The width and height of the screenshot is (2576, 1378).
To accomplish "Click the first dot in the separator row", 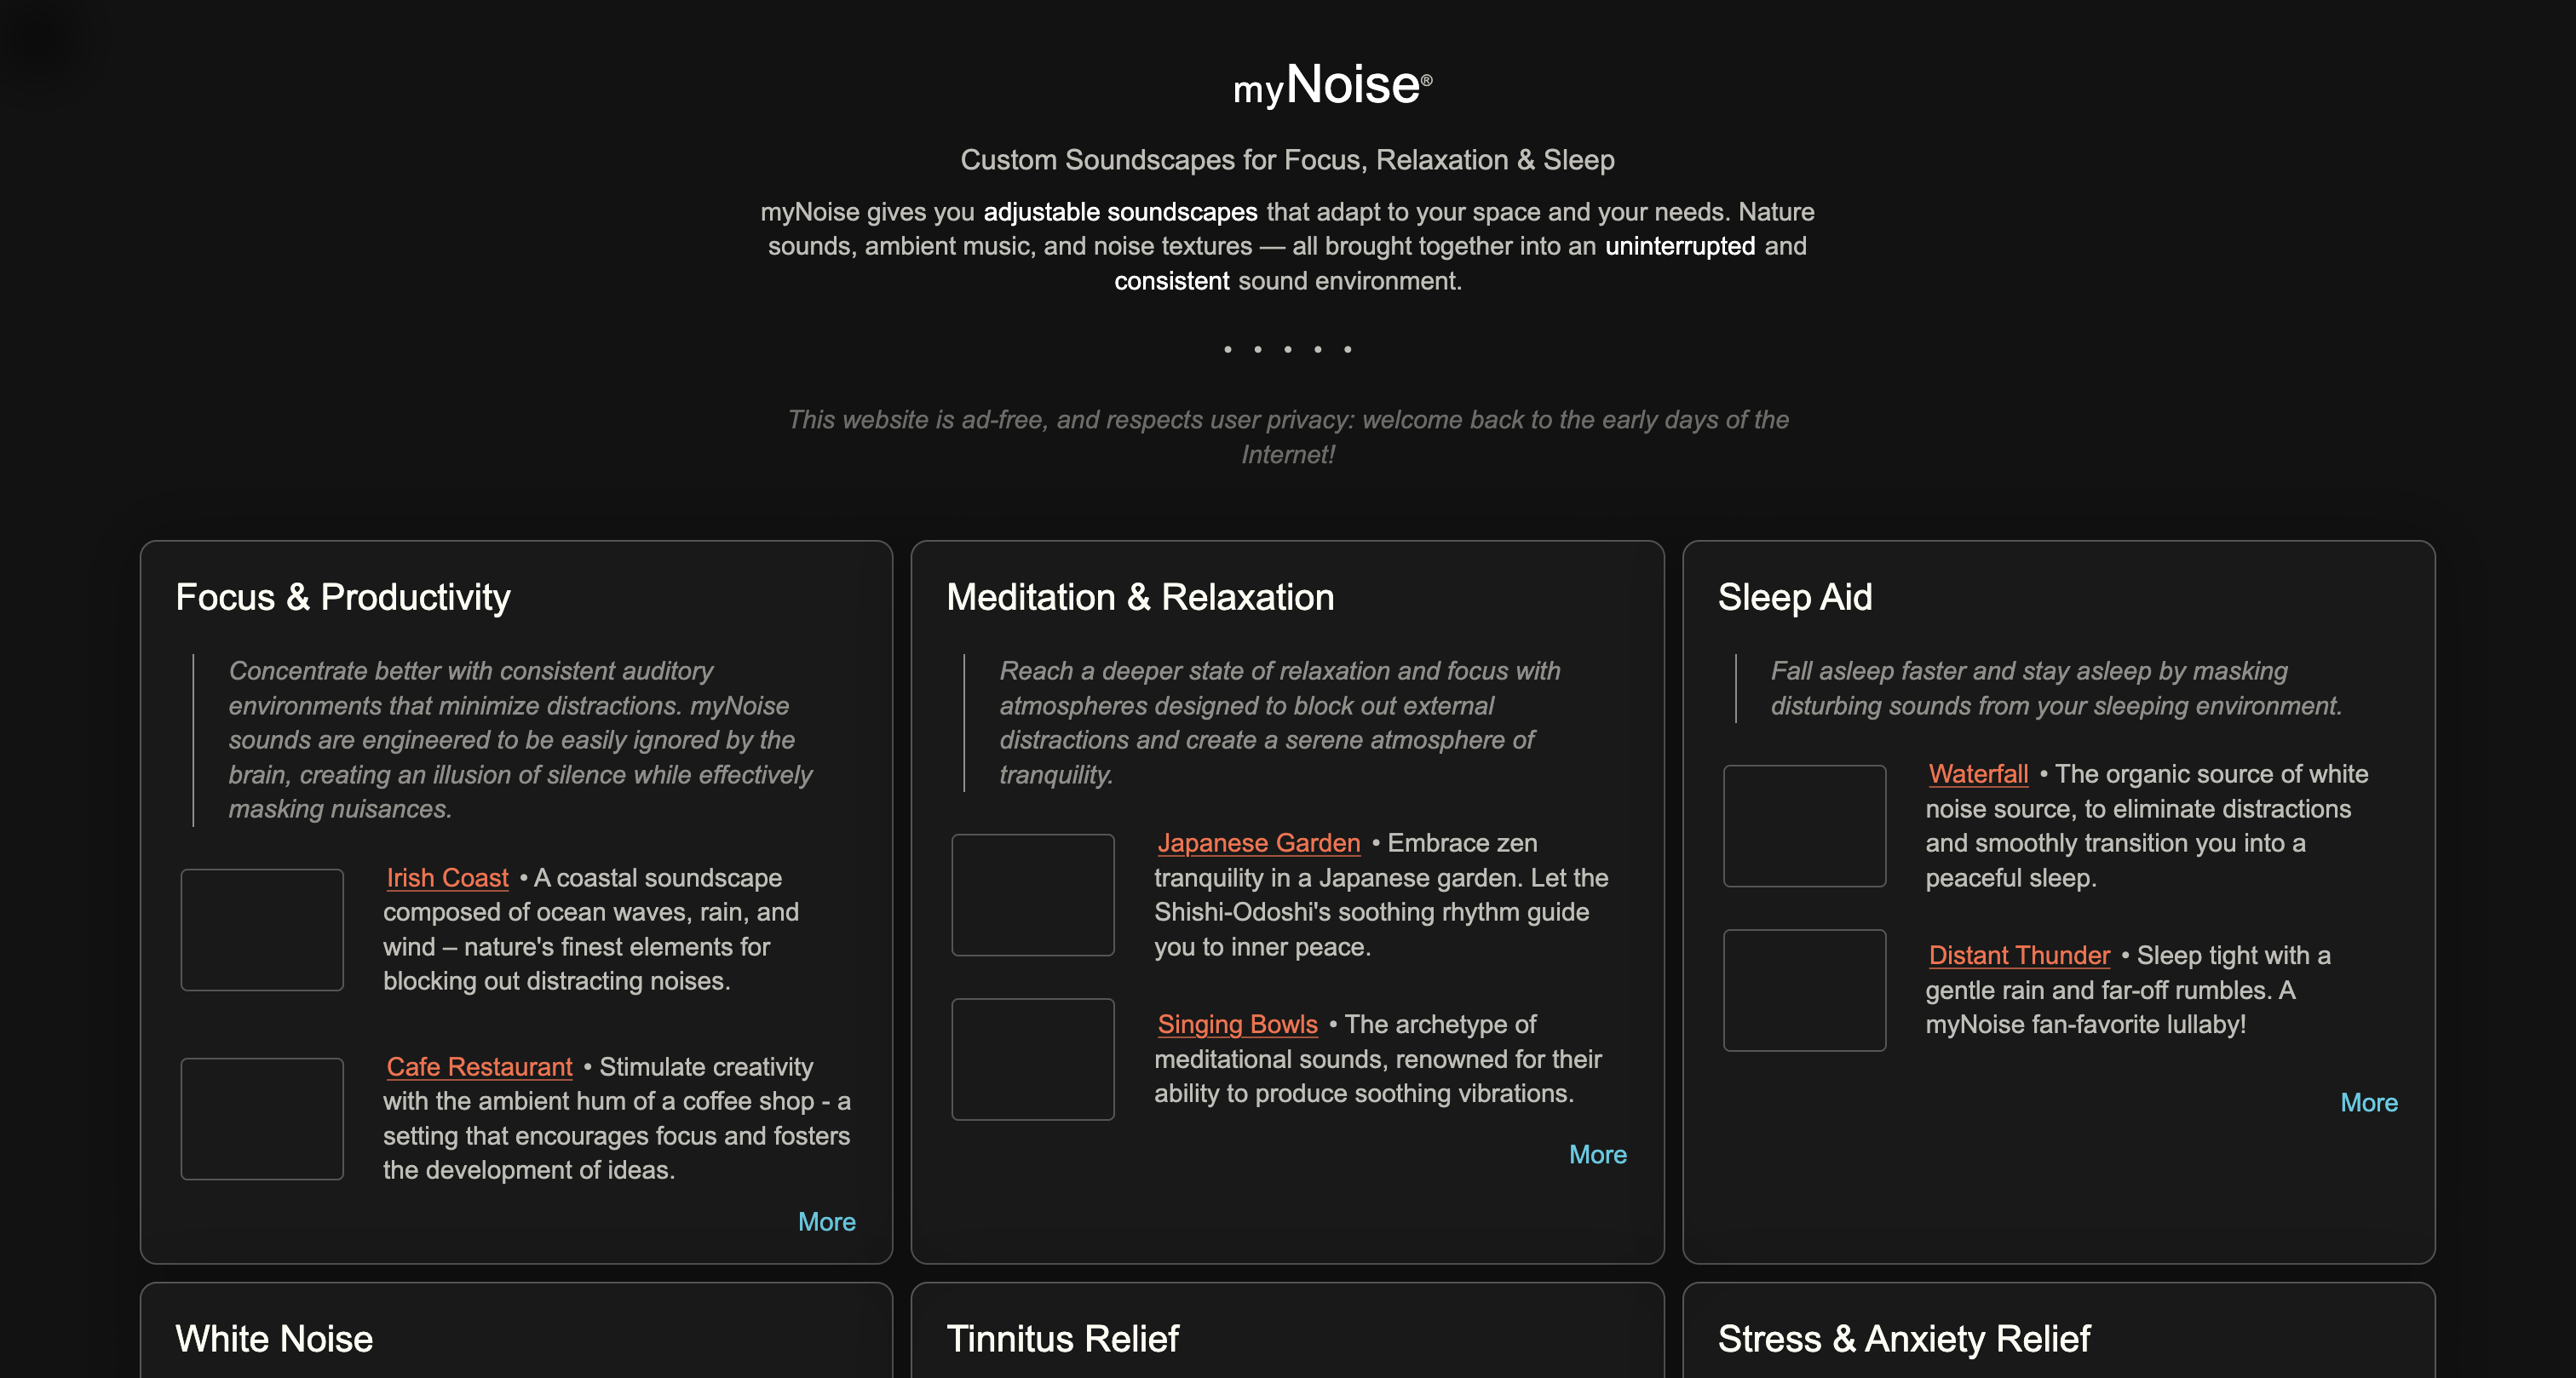I will coord(1228,349).
